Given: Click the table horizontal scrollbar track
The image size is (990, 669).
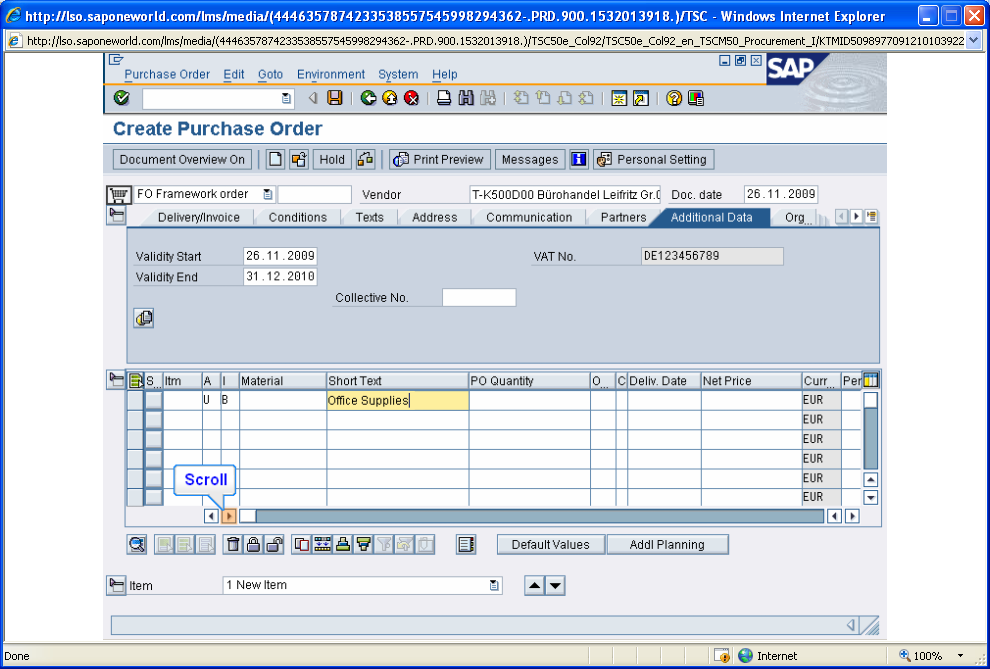Looking at the screenshot, I should [x=540, y=516].
